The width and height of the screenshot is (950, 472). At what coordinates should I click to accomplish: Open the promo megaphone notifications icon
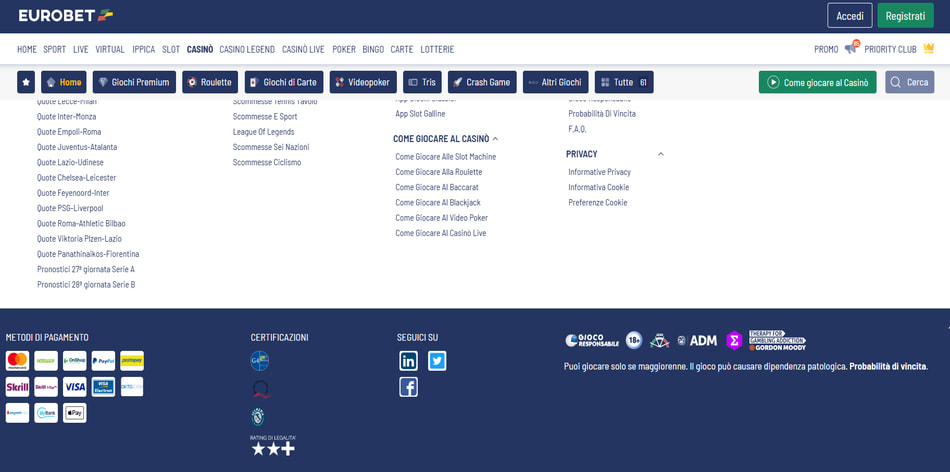[x=851, y=48]
